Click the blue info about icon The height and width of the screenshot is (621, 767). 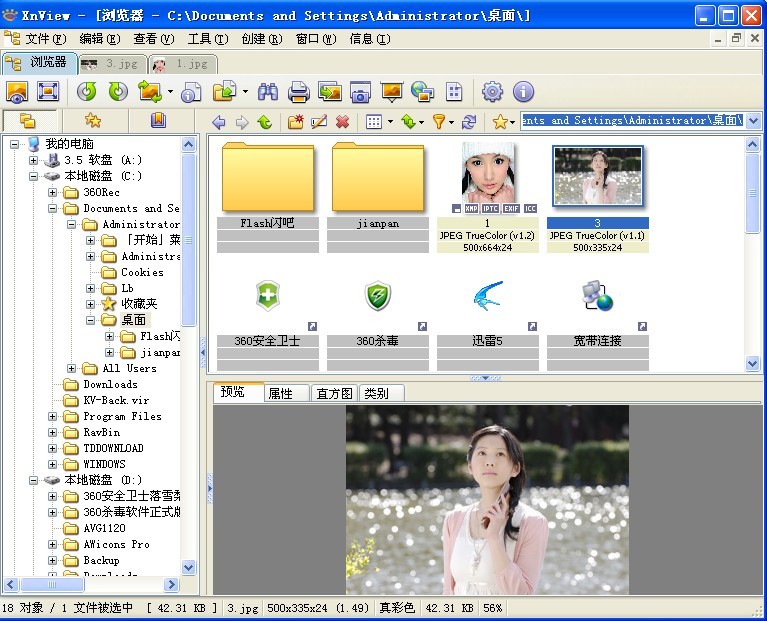tap(523, 92)
